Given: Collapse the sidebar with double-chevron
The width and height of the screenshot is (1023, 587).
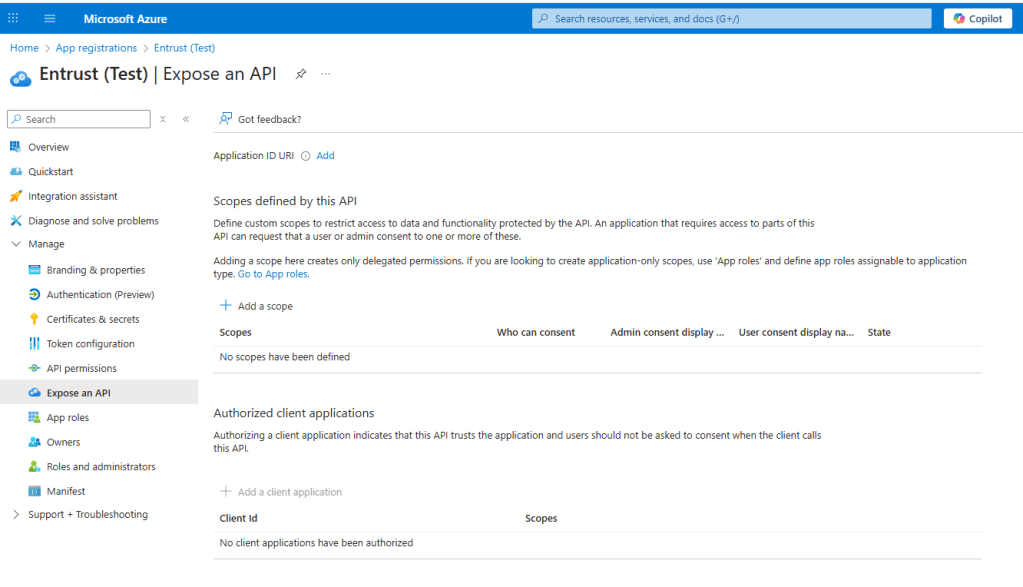Looking at the screenshot, I should [x=186, y=119].
